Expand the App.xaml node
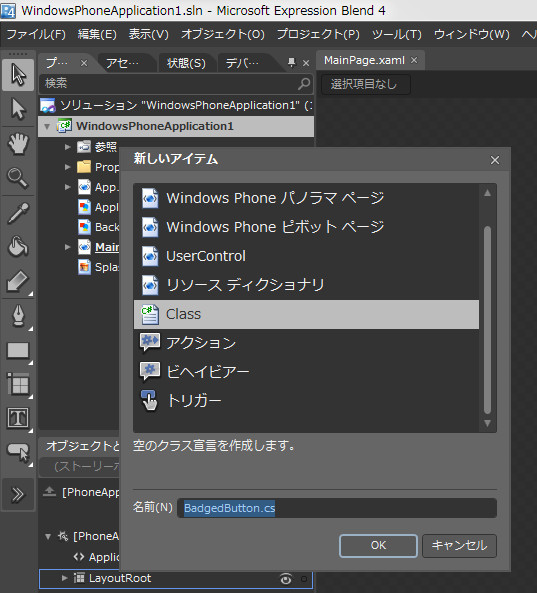The height and width of the screenshot is (593, 537). coord(67,187)
